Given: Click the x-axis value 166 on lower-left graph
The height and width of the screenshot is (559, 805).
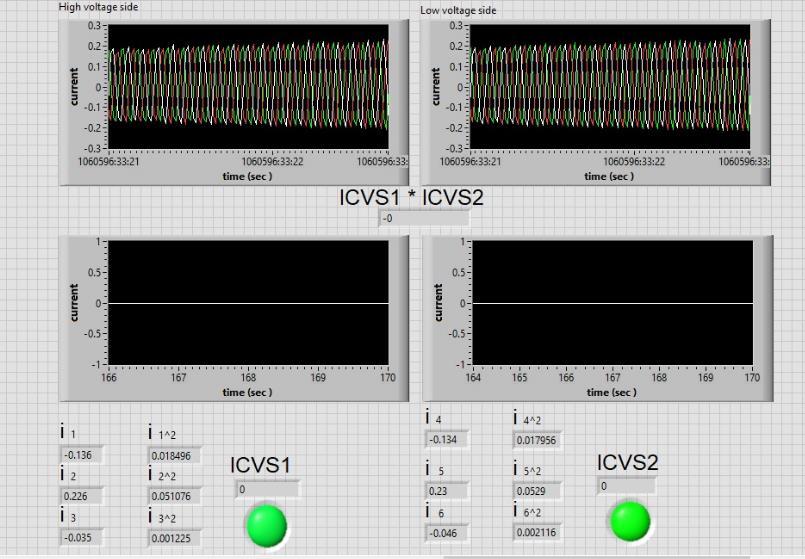Looking at the screenshot, I should (x=109, y=378).
